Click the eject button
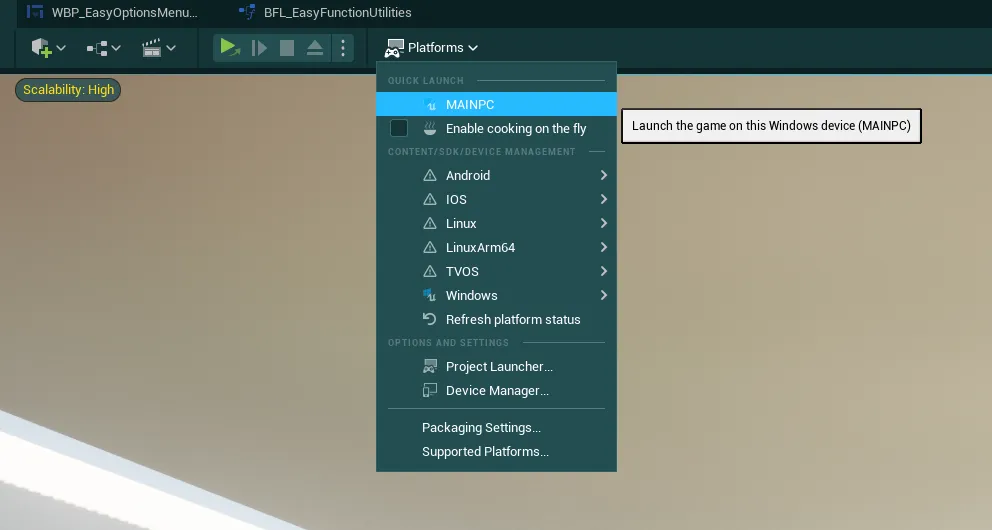This screenshot has width=992, height=530. (x=314, y=48)
